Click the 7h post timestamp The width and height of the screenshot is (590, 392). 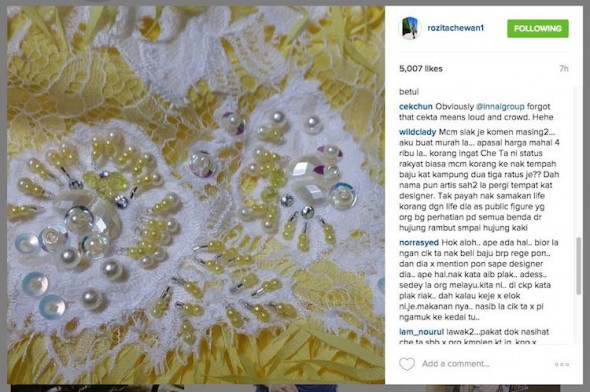[563, 68]
